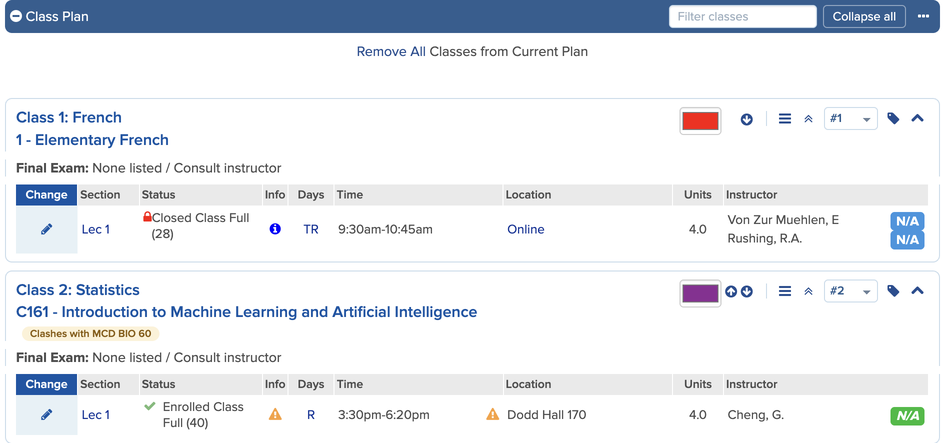This screenshot has width=945, height=443.
Task: Click the Filter classes input field
Action: click(x=742, y=16)
